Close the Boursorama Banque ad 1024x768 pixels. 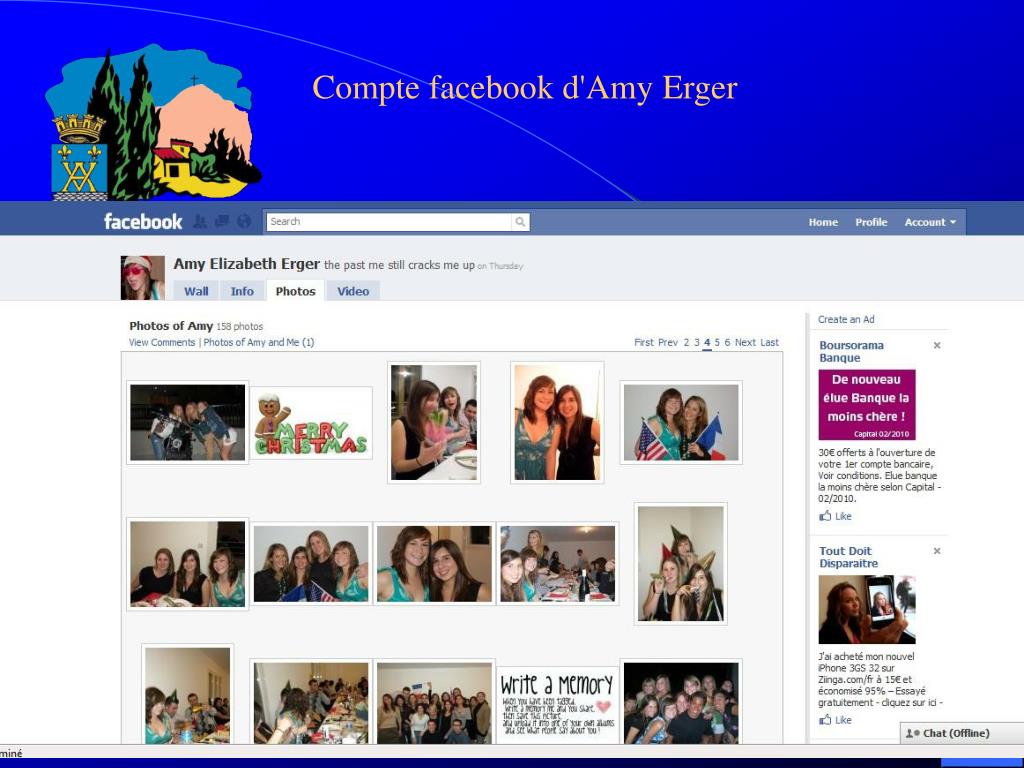point(936,345)
